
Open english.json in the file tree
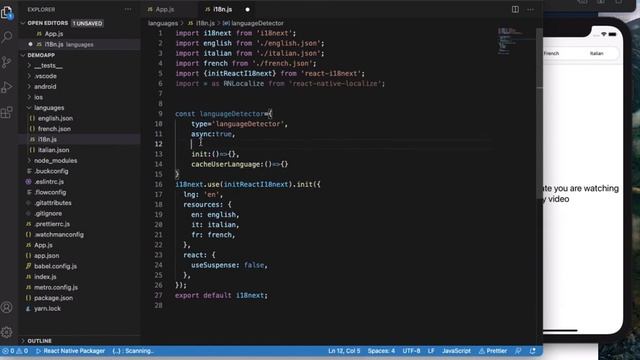pyautogui.click(x=55, y=118)
